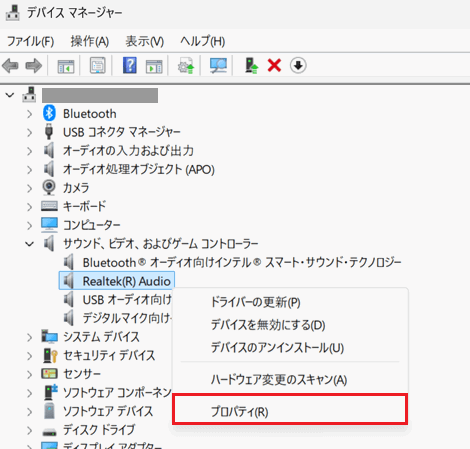The width and height of the screenshot is (470, 449).
Task: Click the monitor icon beside コンピューター
Action: (x=49, y=224)
